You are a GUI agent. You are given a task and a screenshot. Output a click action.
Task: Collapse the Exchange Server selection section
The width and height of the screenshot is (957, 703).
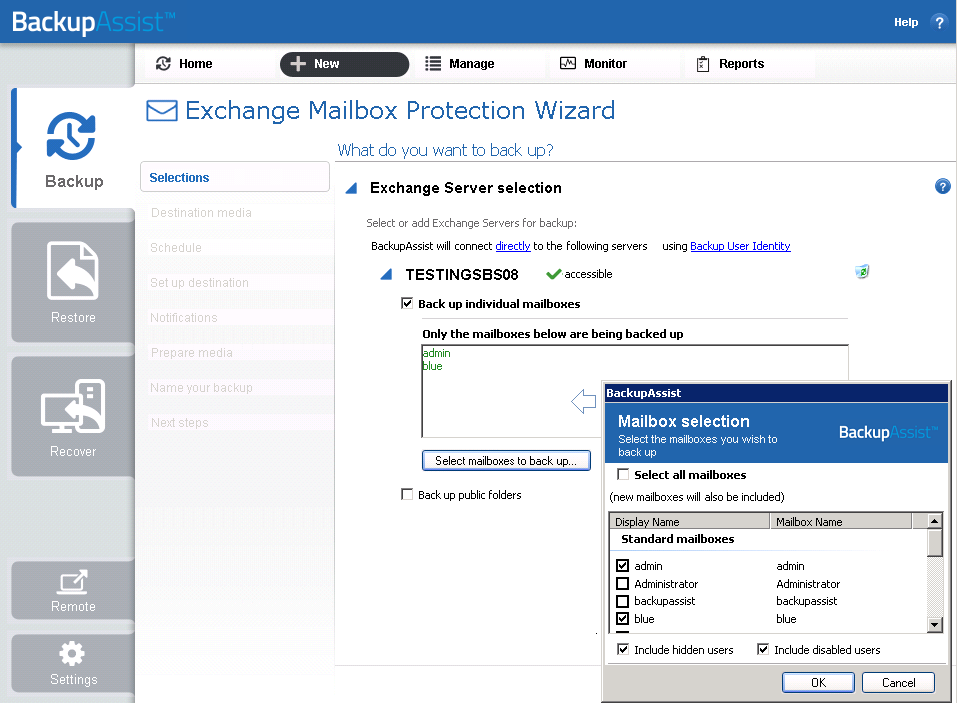pos(352,188)
